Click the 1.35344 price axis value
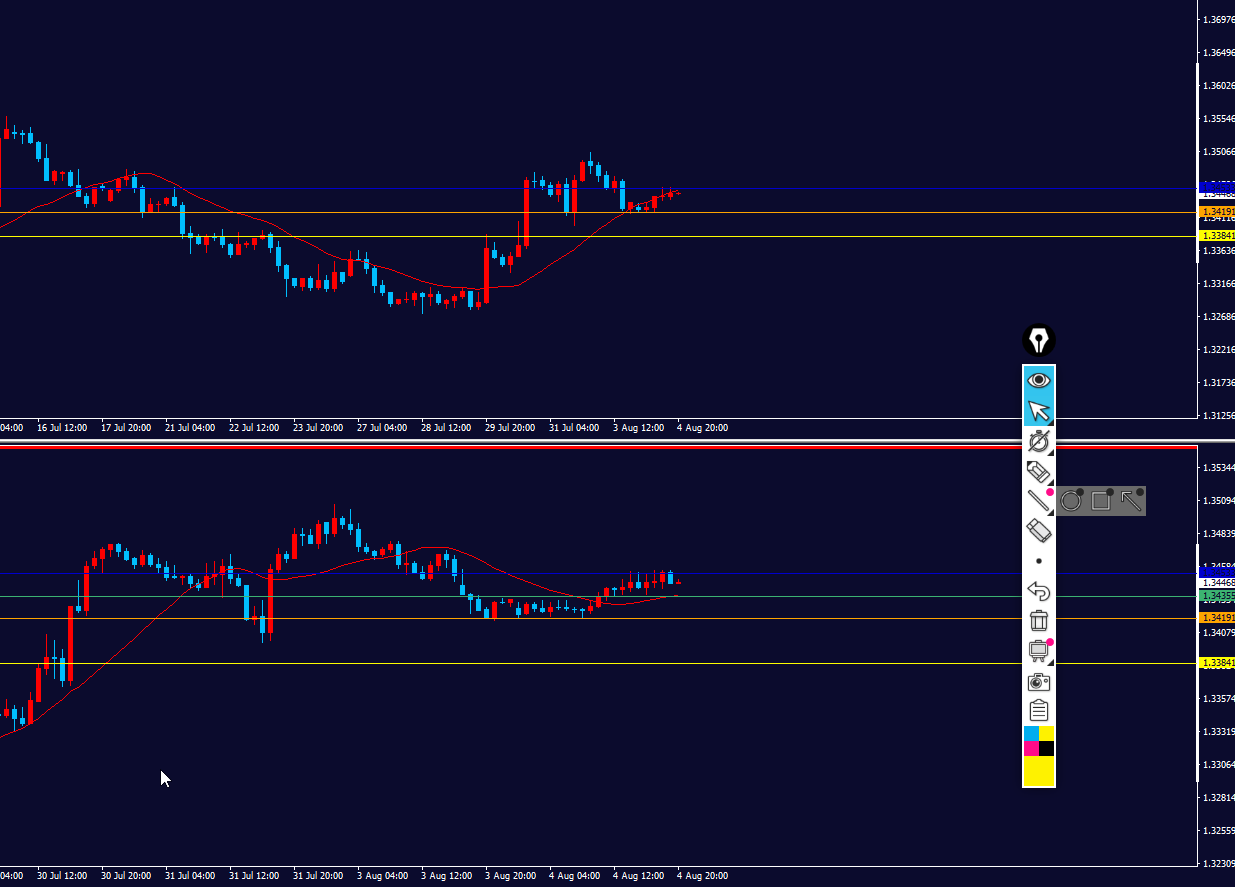This screenshot has height=887, width=1235. (x=1219, y=467)
